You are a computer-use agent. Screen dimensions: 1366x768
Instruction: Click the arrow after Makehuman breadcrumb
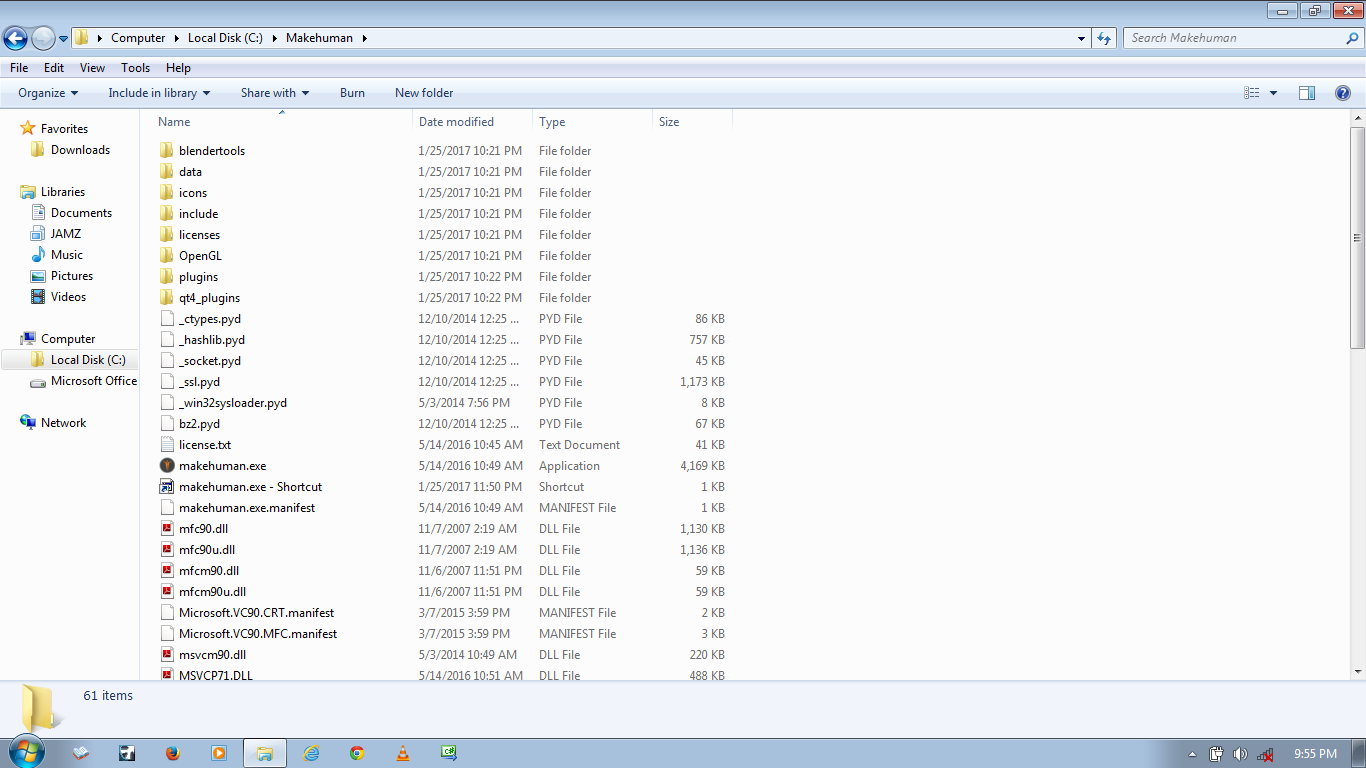pos(364,38)
